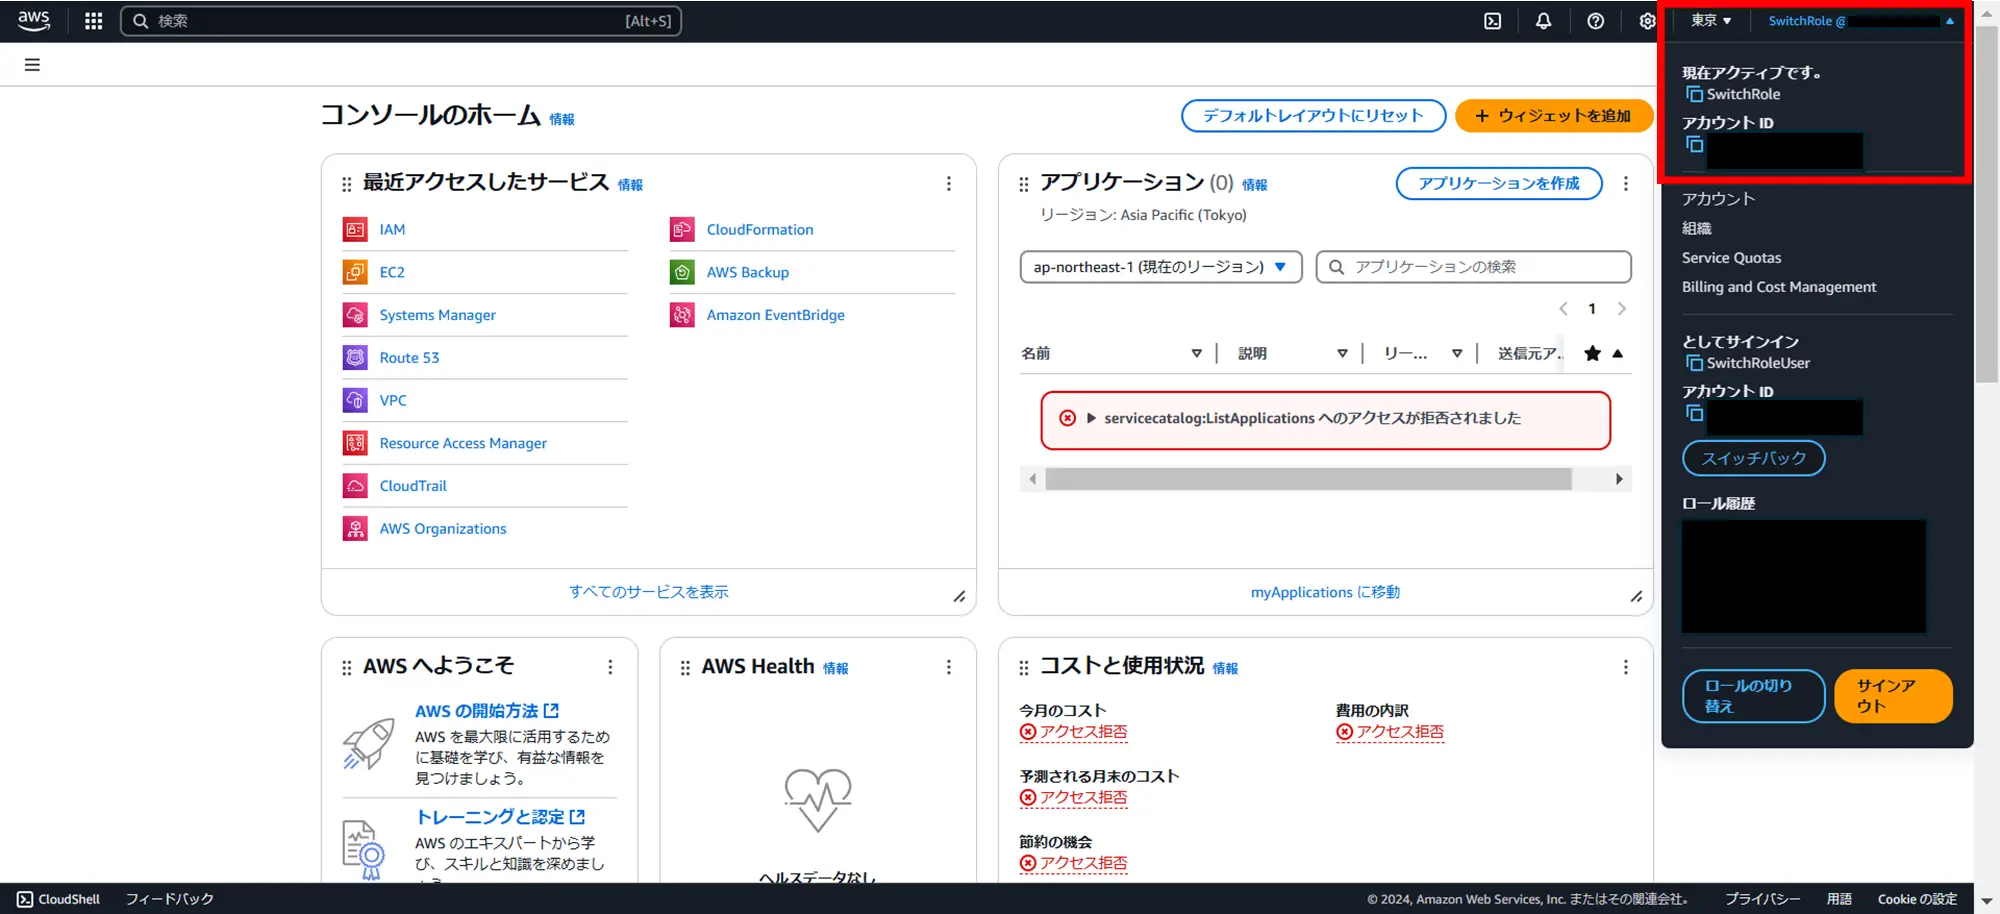Open options menu of Applications widget

(x=1626, y=184)
